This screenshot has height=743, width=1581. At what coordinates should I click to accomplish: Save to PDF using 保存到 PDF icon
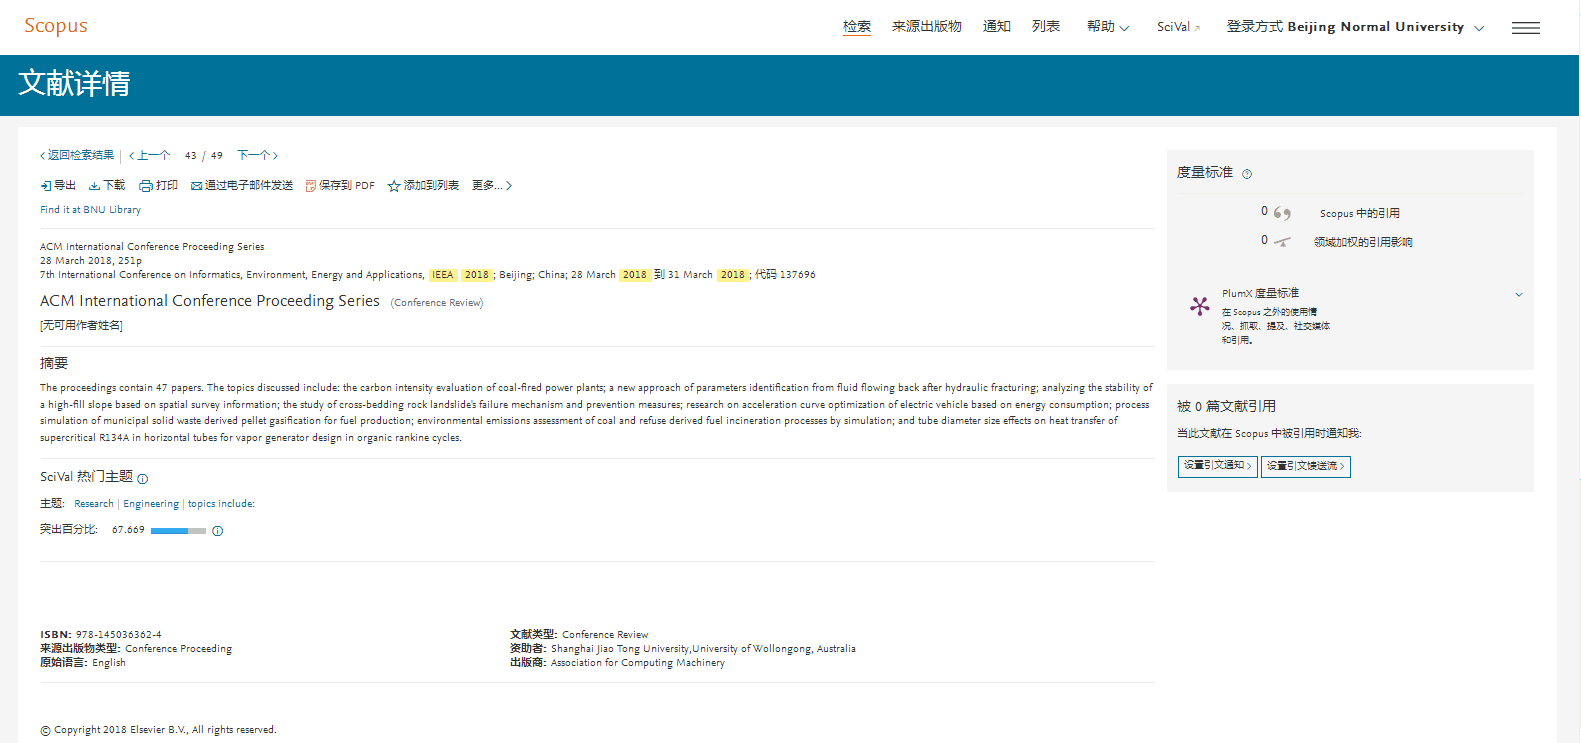(311, 186)
